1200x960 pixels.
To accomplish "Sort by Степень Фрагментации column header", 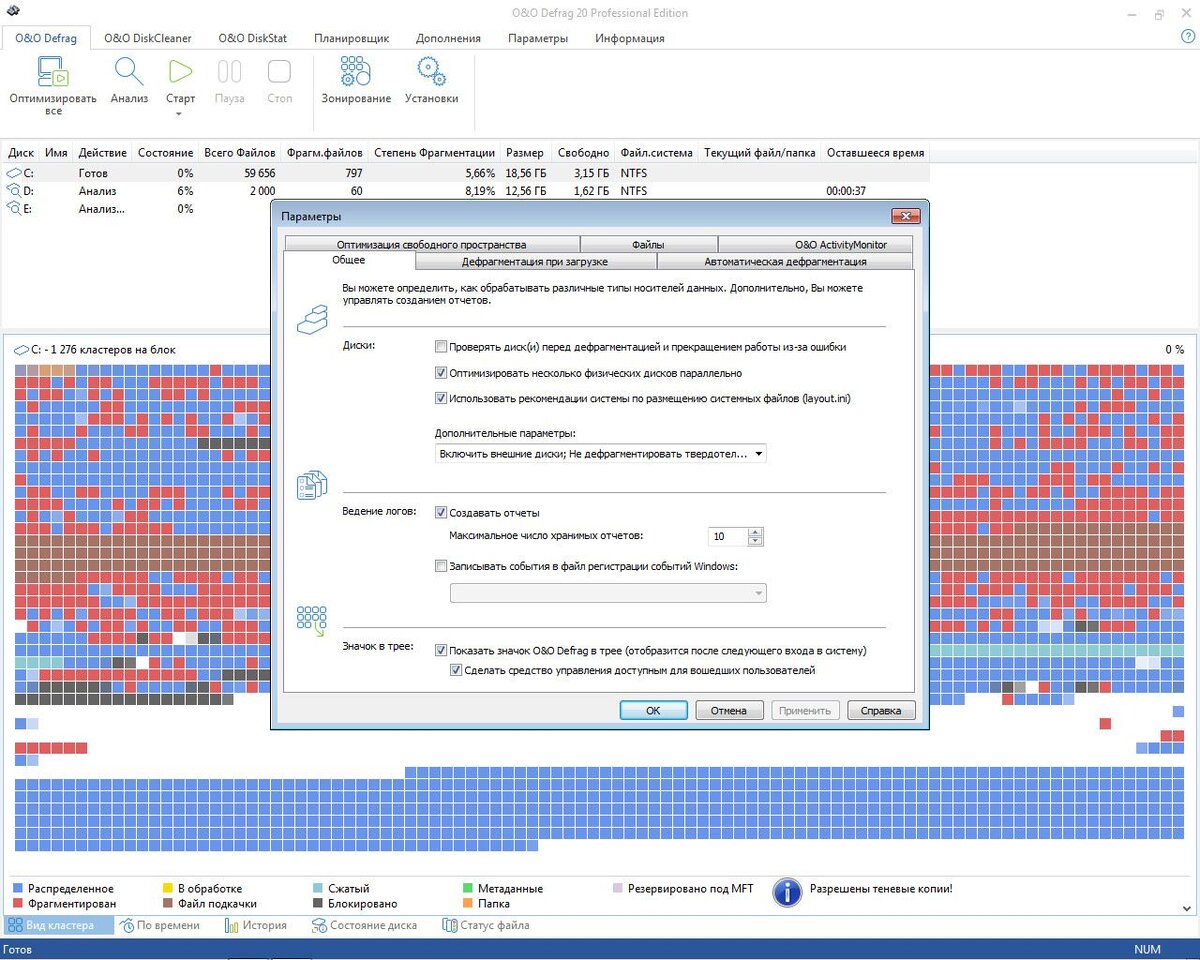I will 434,153.
